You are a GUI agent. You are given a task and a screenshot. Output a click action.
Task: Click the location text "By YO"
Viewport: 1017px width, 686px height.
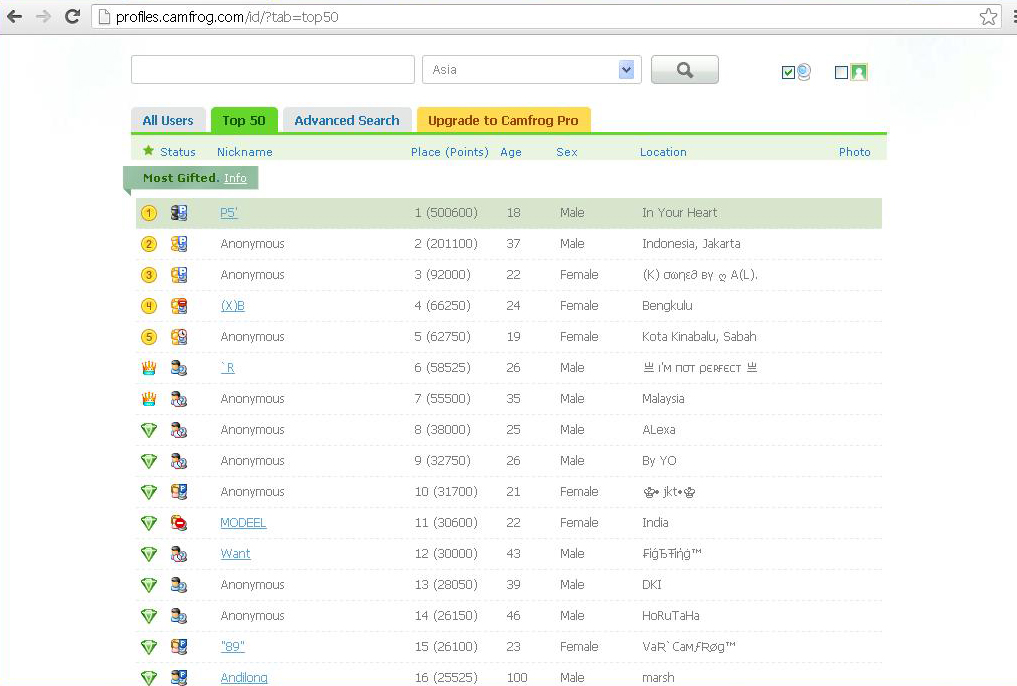659,460
